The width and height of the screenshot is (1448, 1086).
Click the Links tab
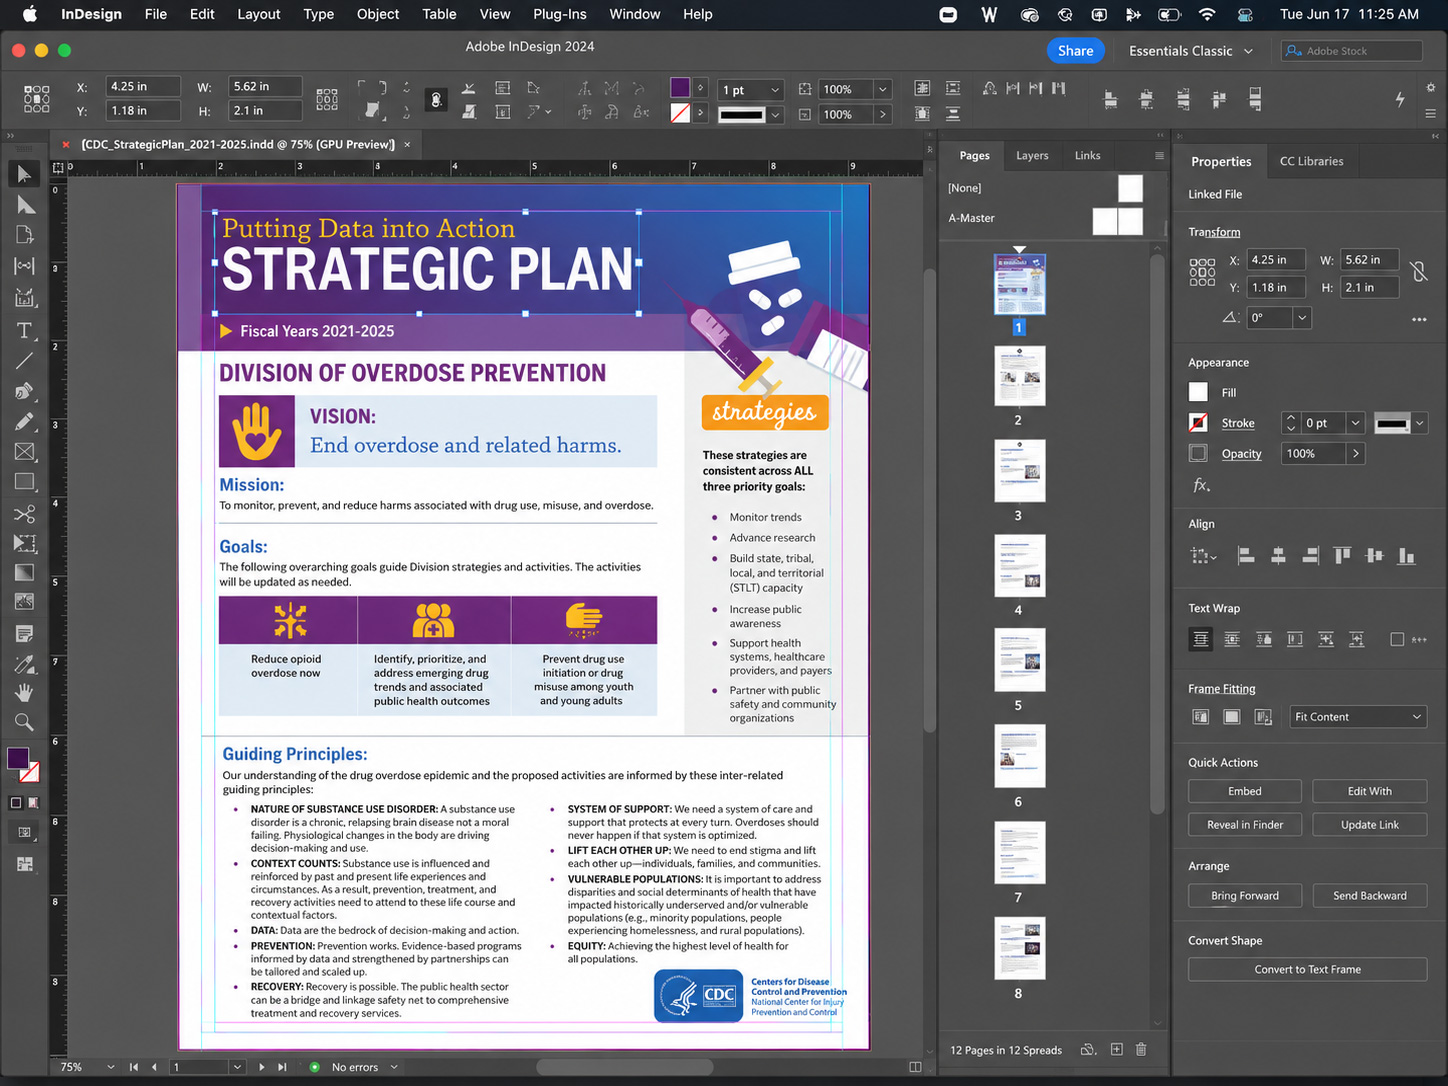[x=1087, y=156]
